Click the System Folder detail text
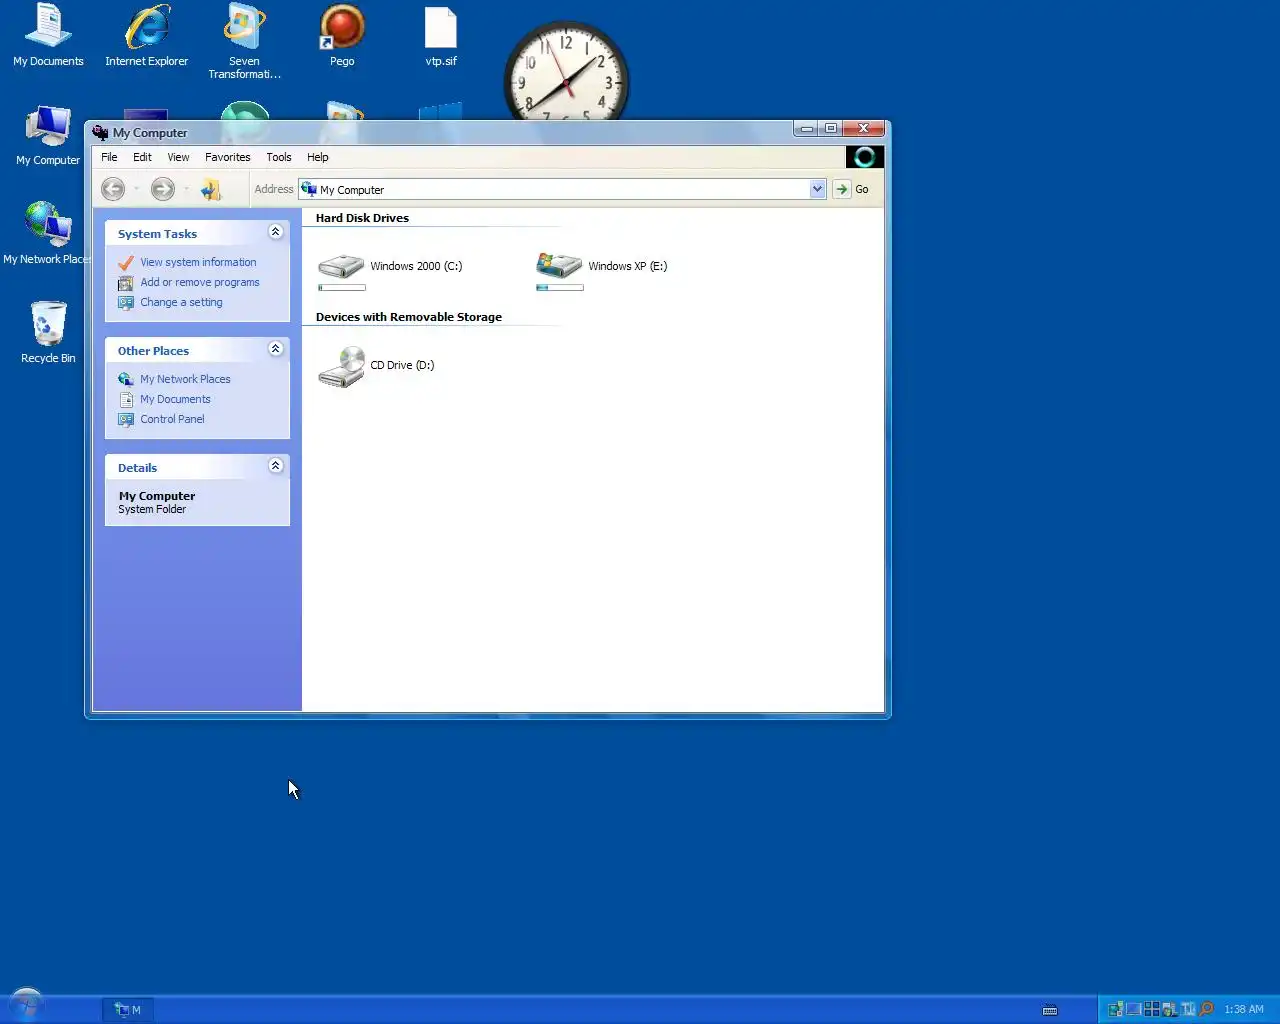The width and height of the screenshot is (1280, 1024). click(x=152, y=509)
